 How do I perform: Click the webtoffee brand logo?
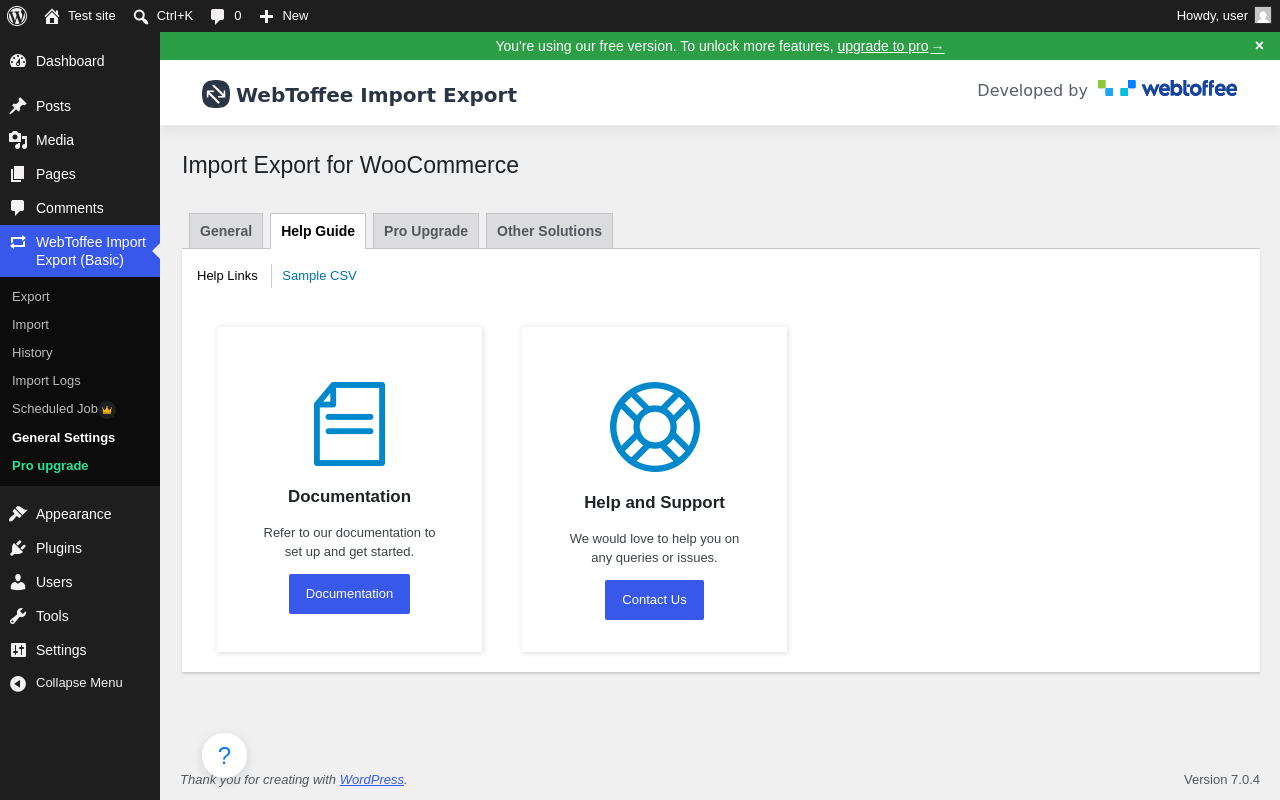(1167, 89)
